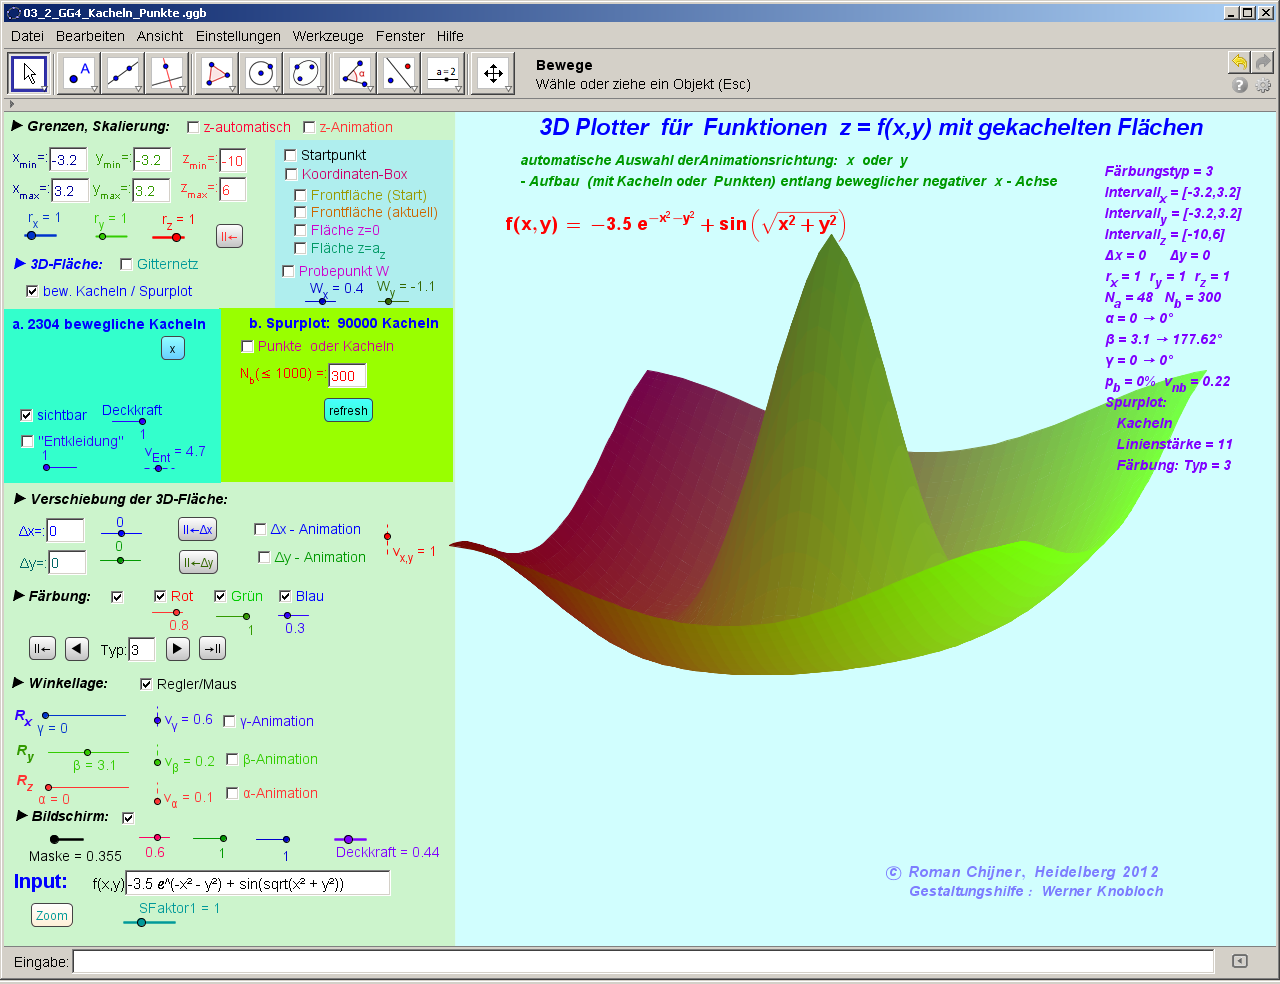Open the Werkzeuge menu
Screen dimensions: 1280x984
click(328, 36)
